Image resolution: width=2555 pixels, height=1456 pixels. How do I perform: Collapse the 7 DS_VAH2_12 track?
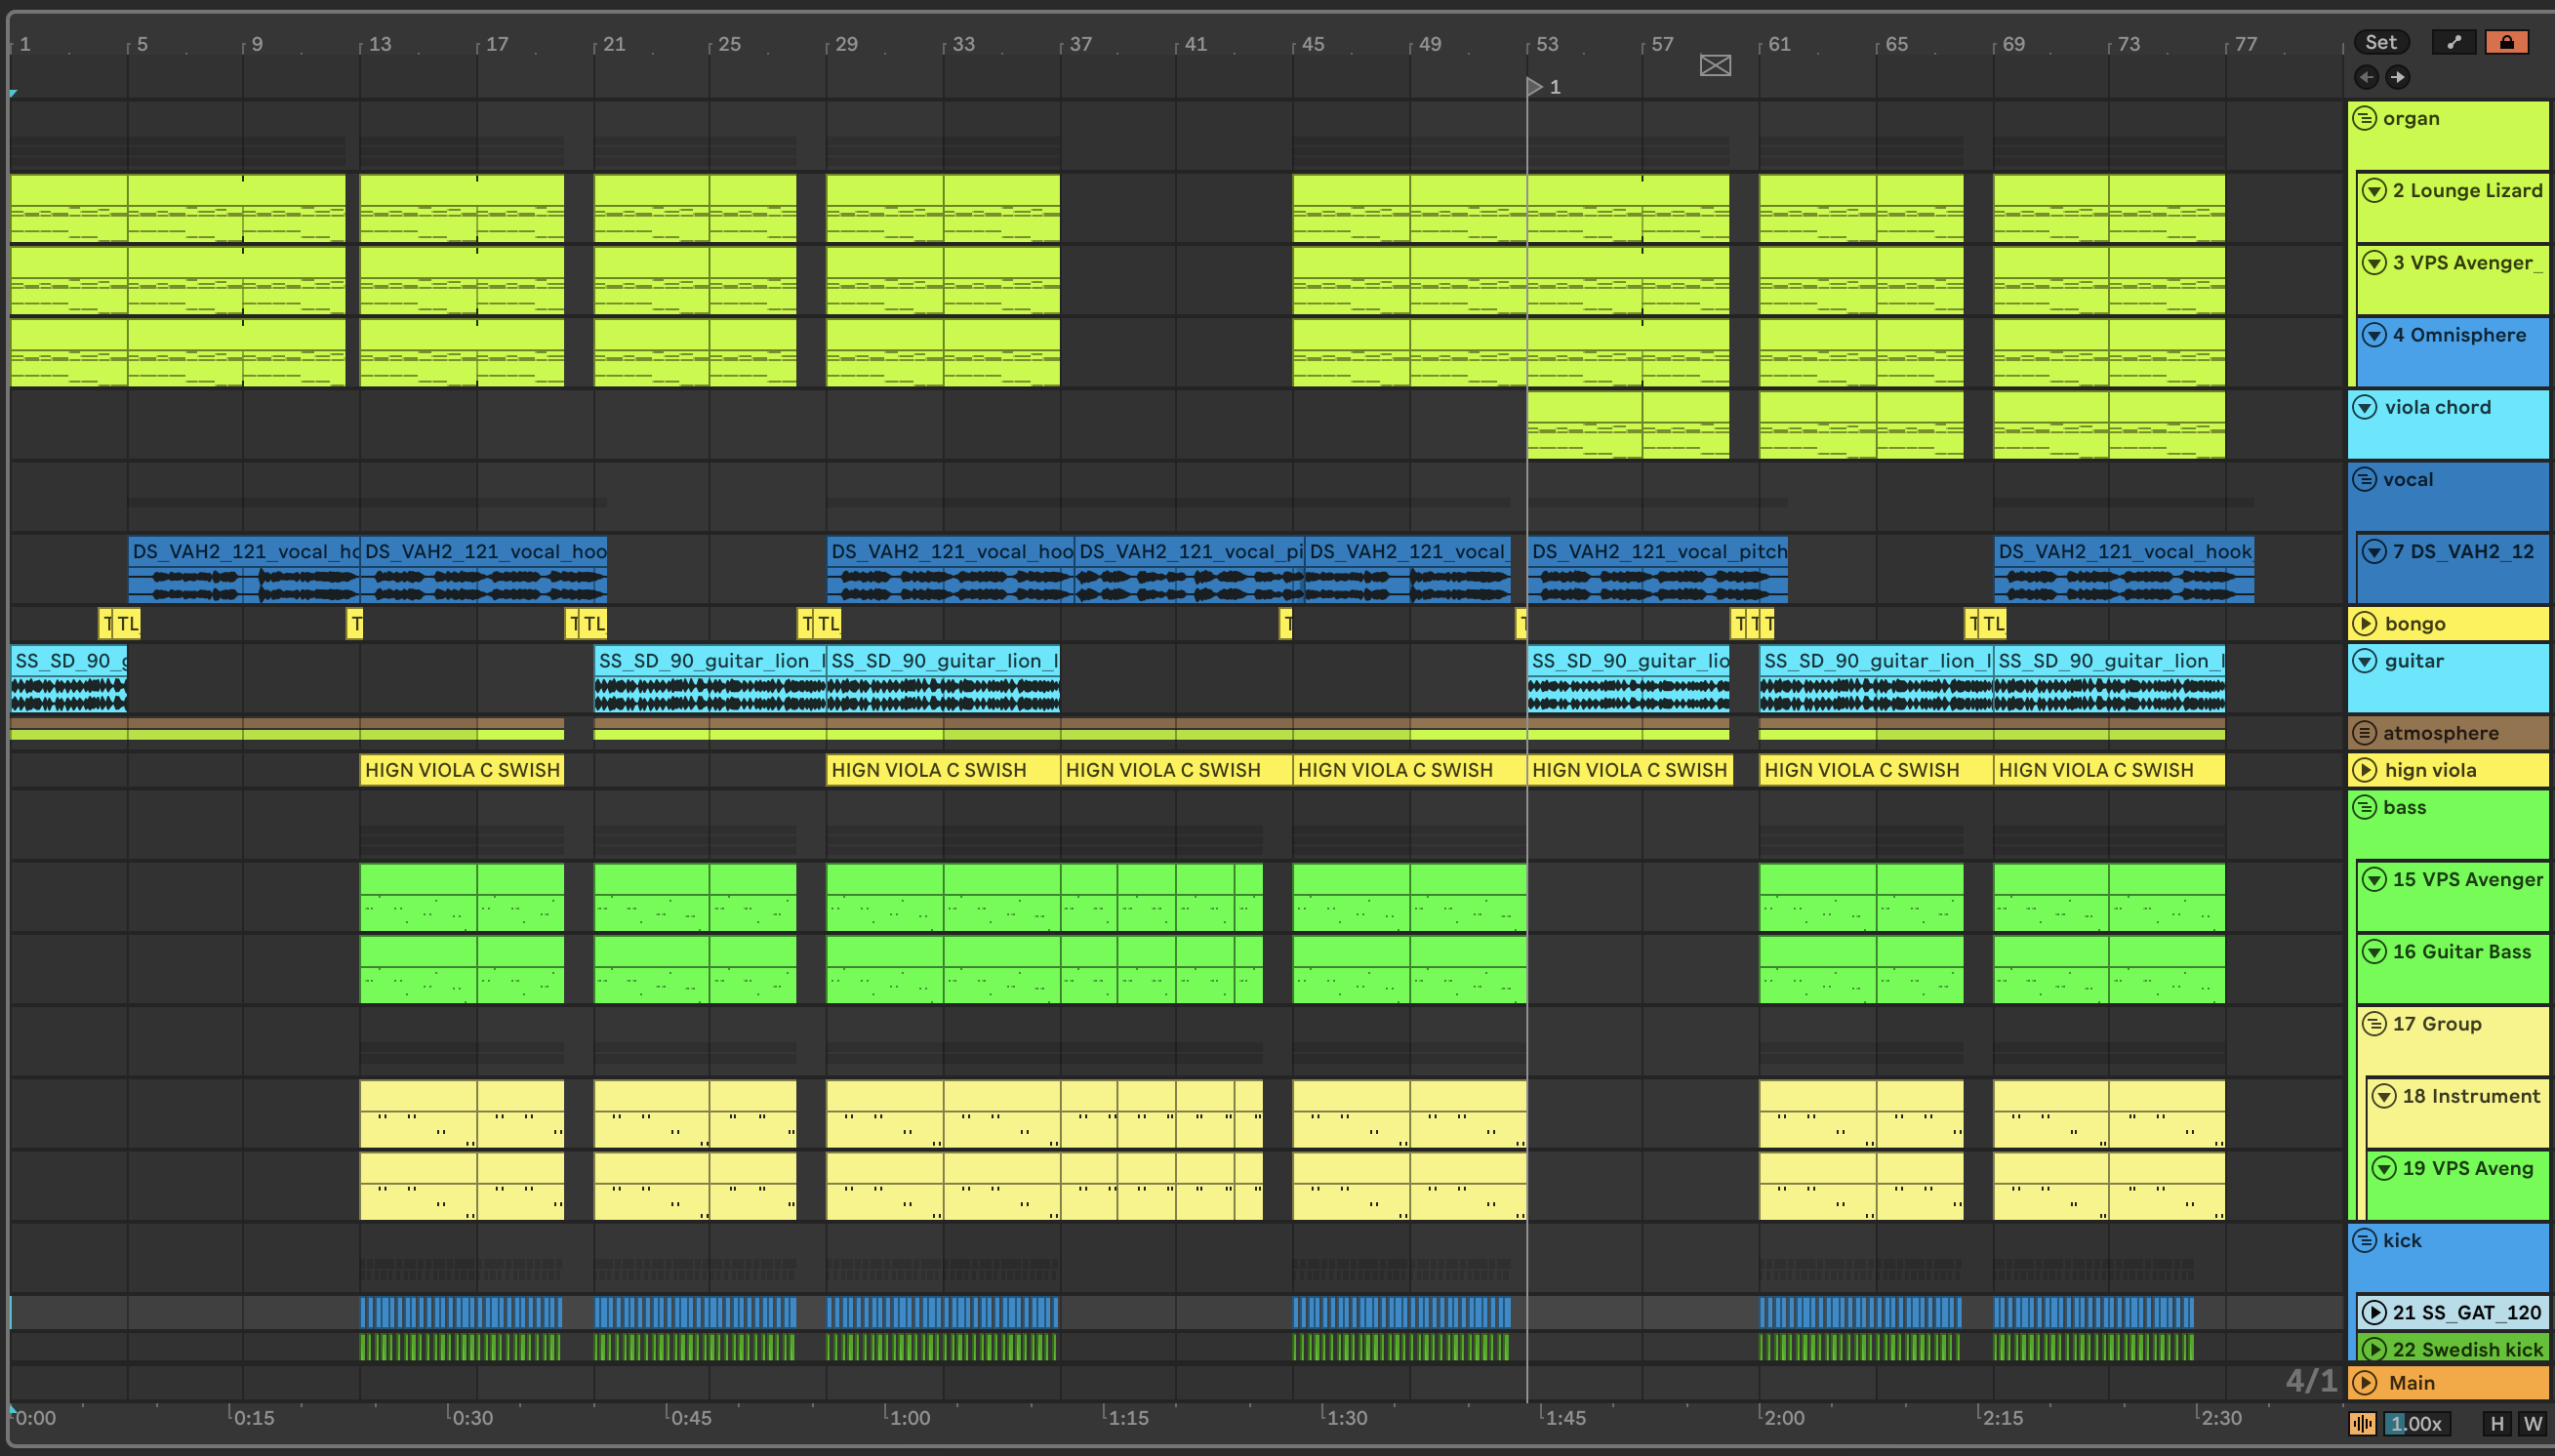coord(2374,551)
